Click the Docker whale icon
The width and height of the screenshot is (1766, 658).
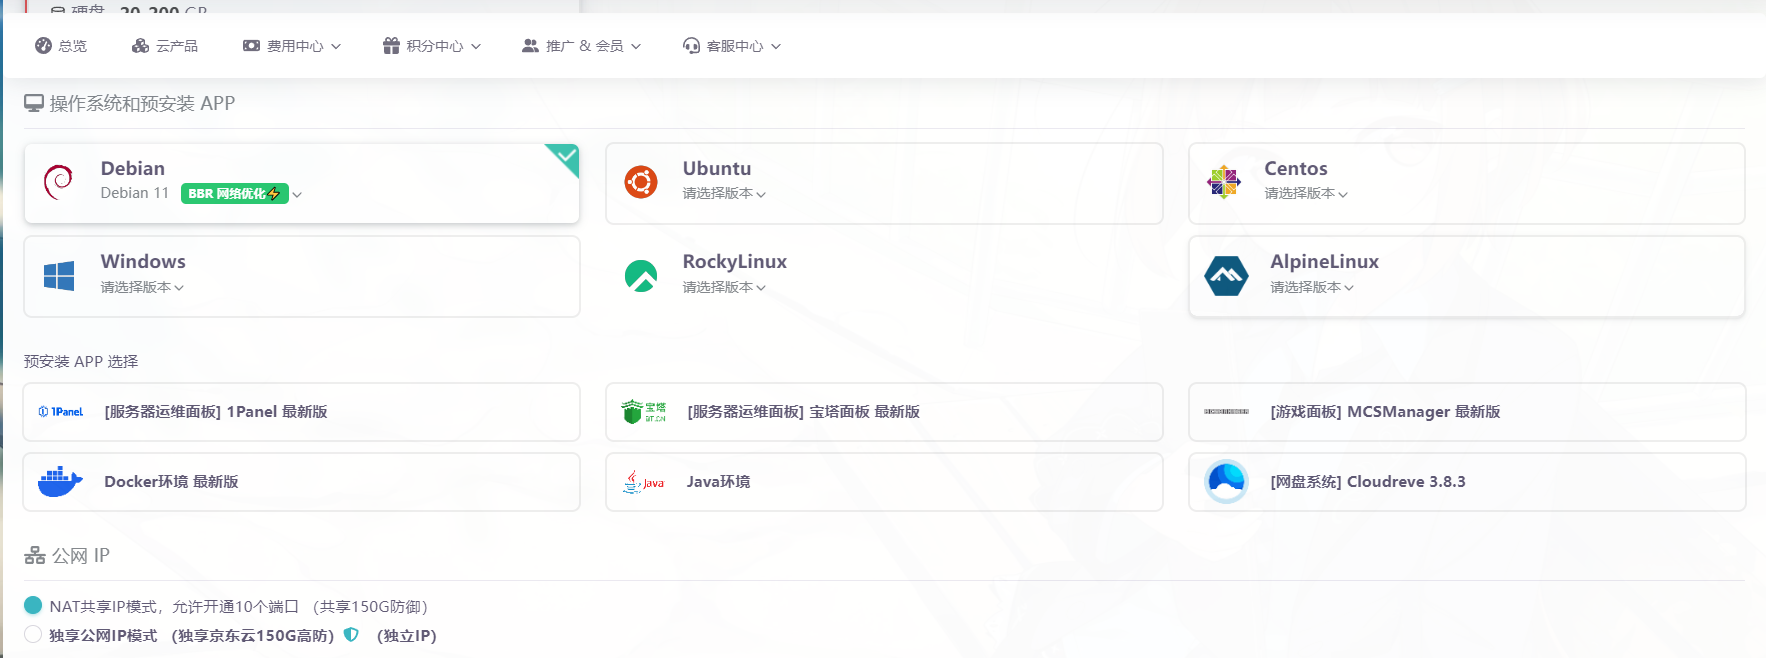coord(60,482)
